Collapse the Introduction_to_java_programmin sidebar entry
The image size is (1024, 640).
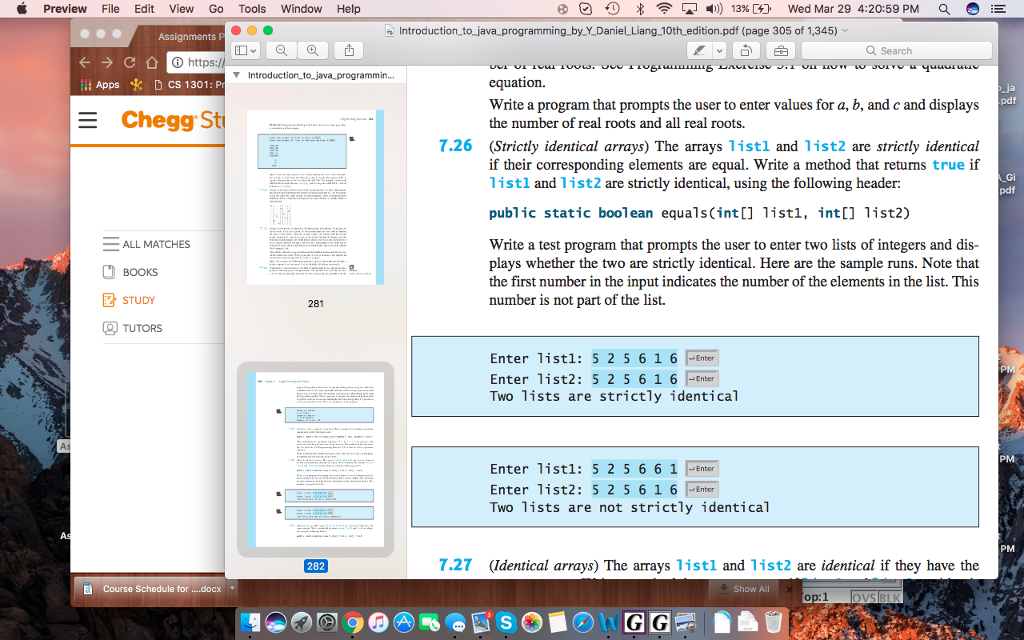tap(236, 75)
